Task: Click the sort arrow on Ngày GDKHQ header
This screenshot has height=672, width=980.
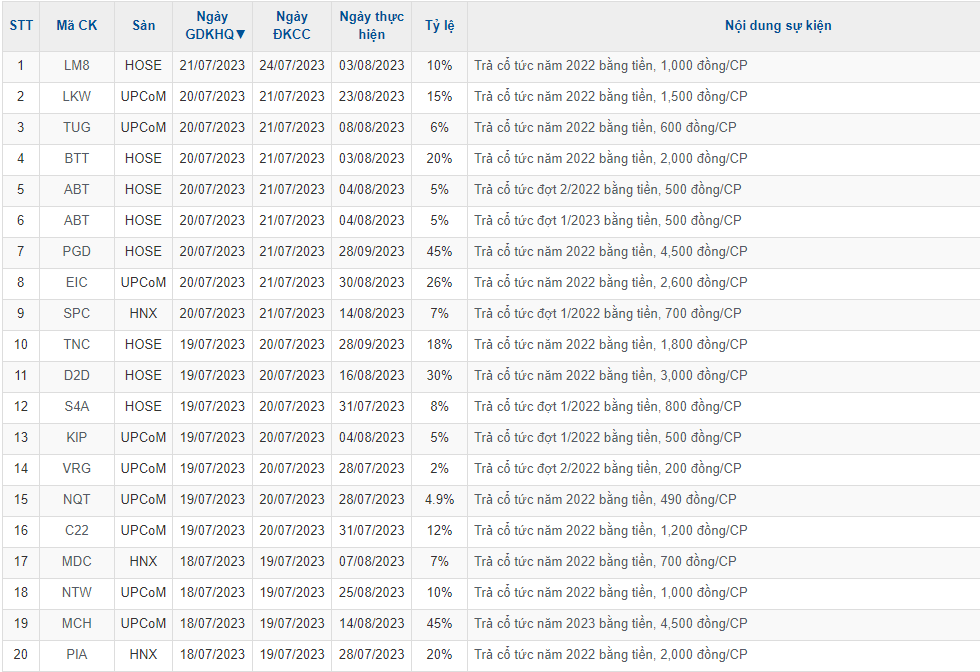Action: (240, 34)
